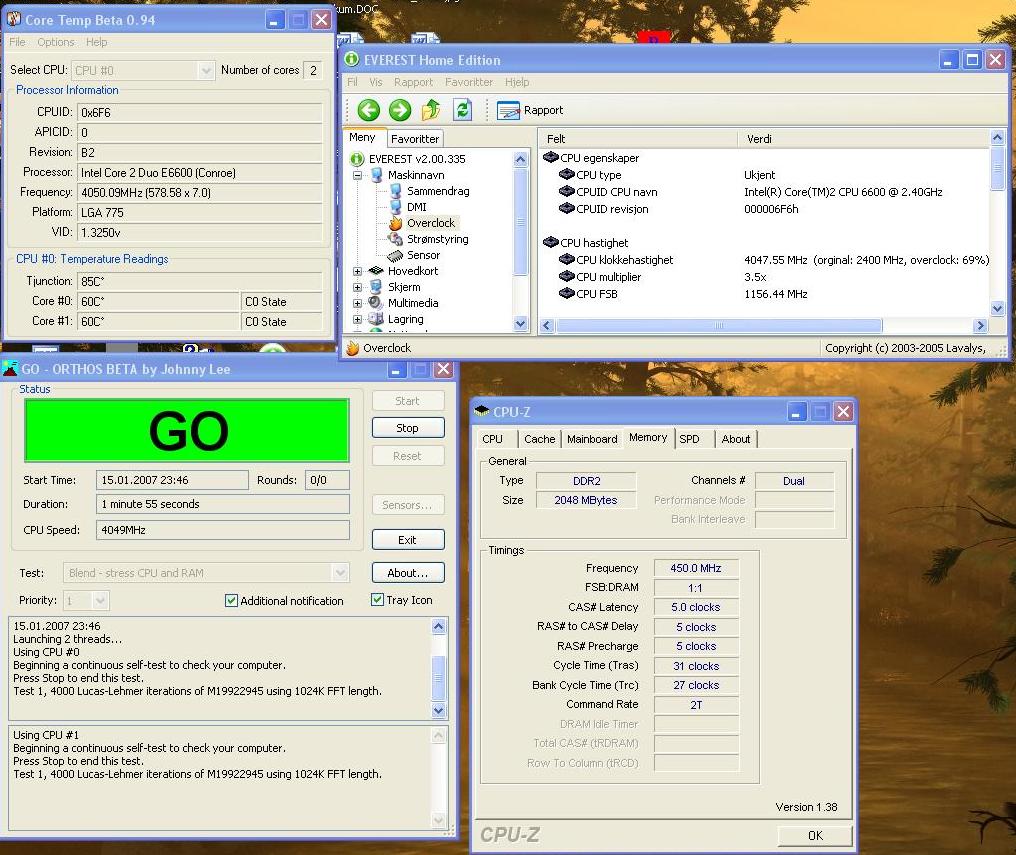Click the ORTHOS title bar icon
Image resolution: width=1016 pixels, height=855 pixels.
coord(10,369)
